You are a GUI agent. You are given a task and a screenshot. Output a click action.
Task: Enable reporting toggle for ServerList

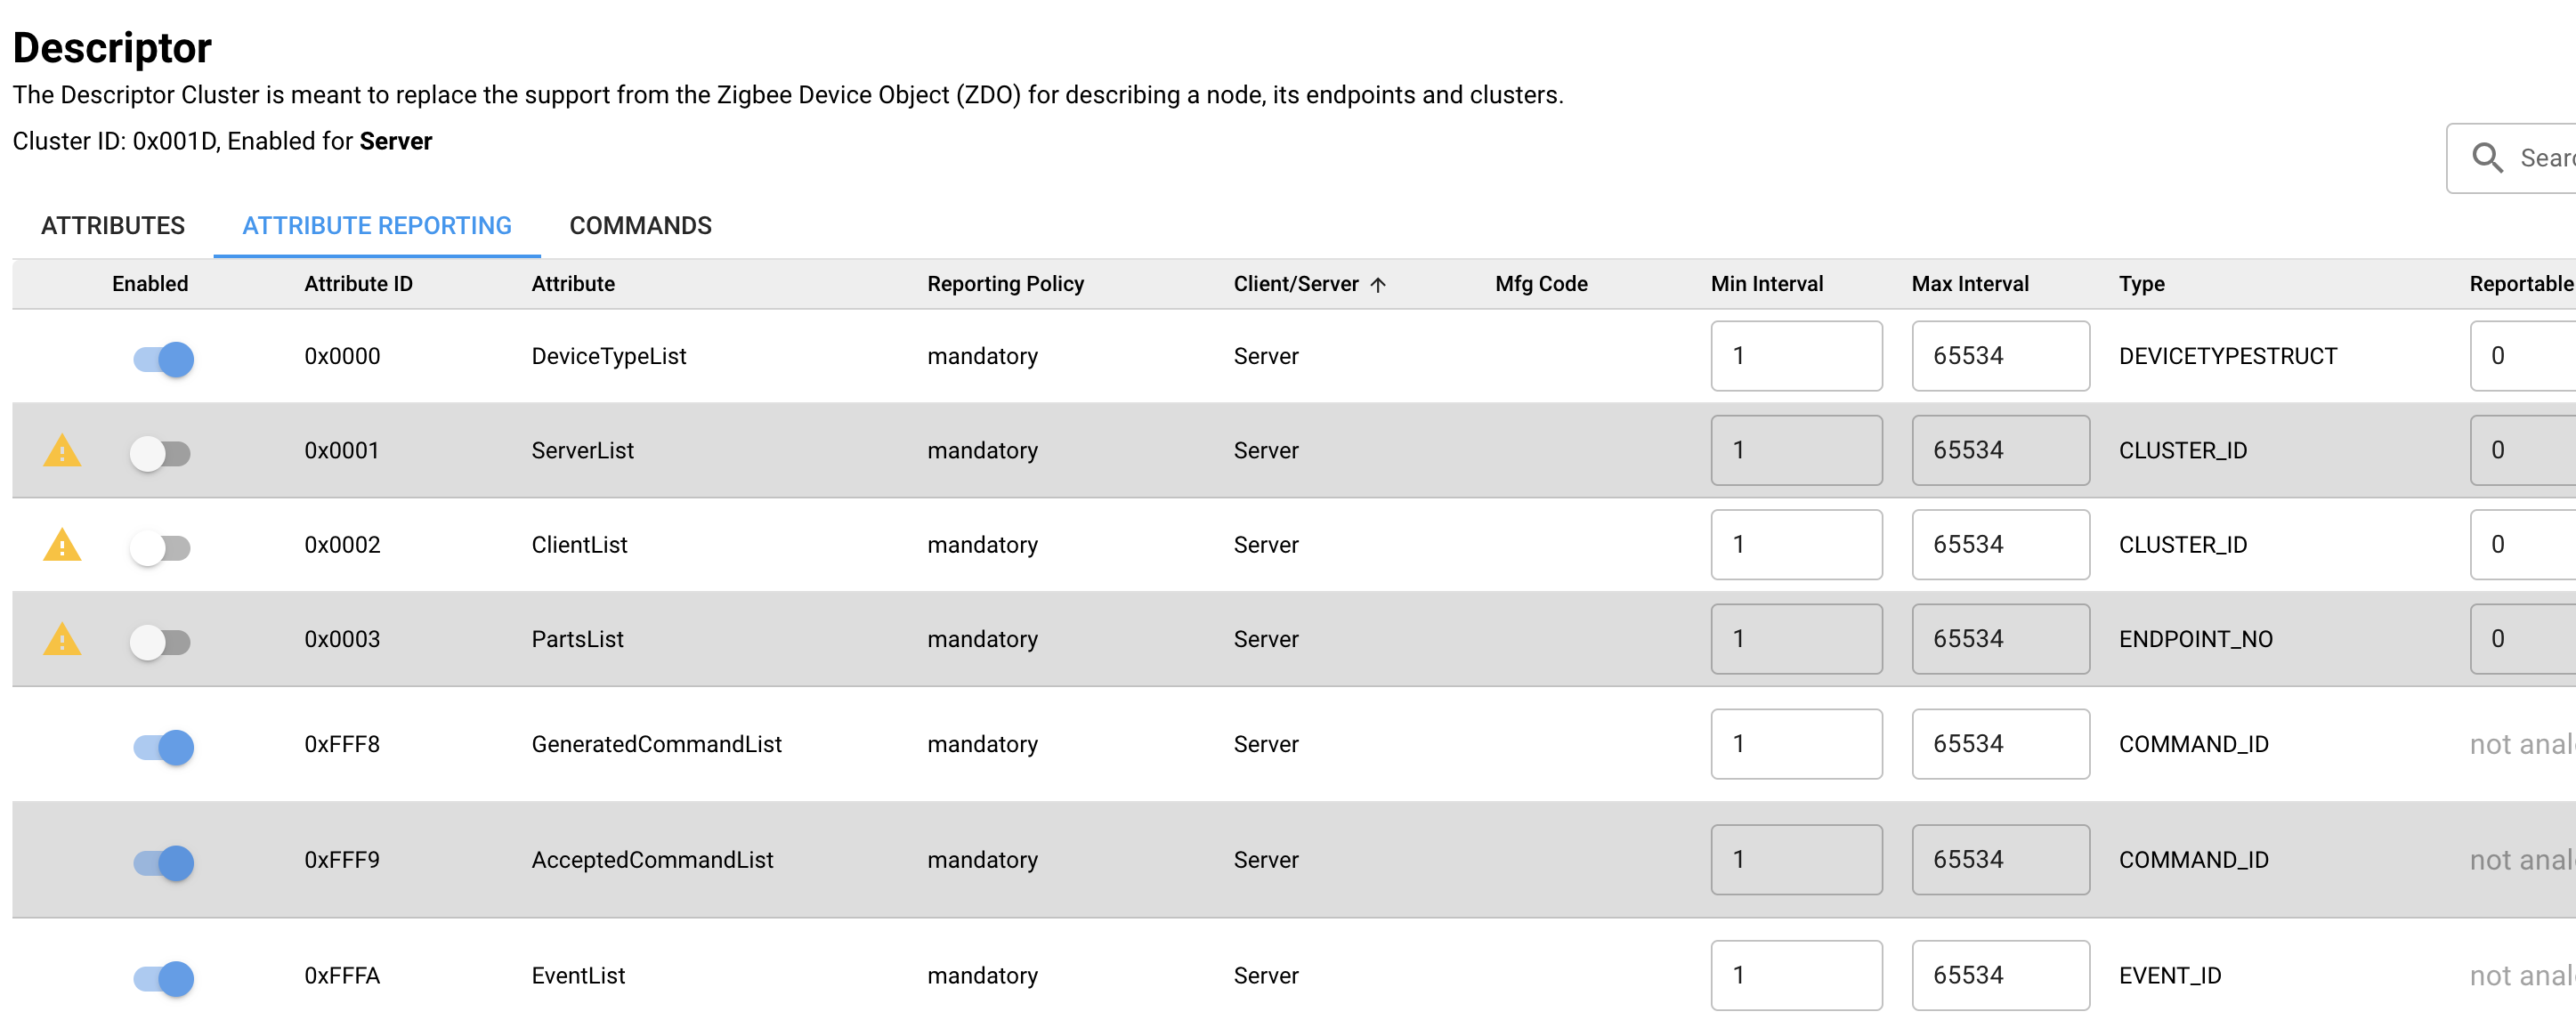[x=160, y=454]
